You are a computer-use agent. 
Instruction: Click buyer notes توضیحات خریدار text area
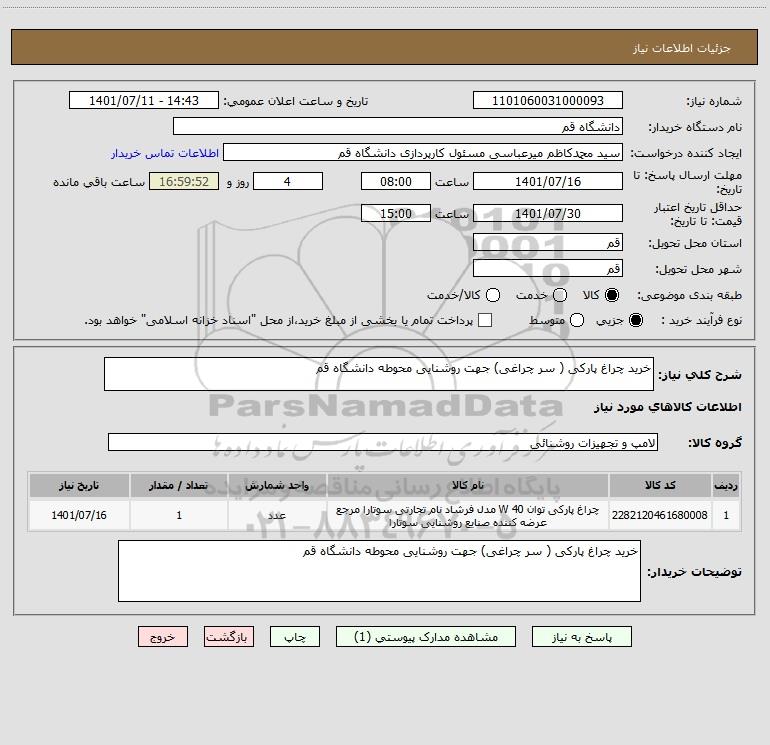click(379, 571)
